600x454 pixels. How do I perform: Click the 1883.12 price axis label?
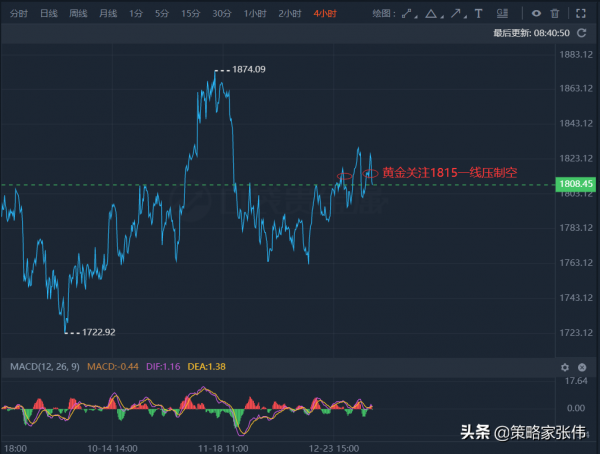point(576,54)
